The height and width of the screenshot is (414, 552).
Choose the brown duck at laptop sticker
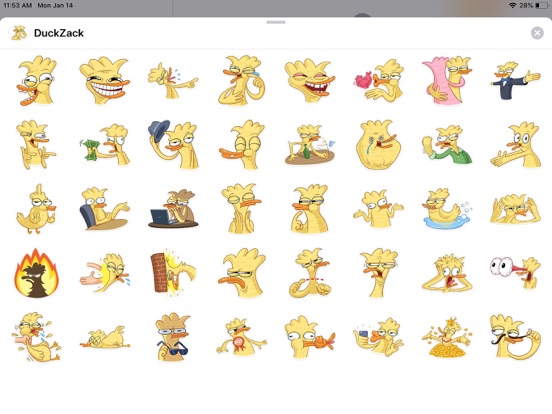tap(173, 208)
